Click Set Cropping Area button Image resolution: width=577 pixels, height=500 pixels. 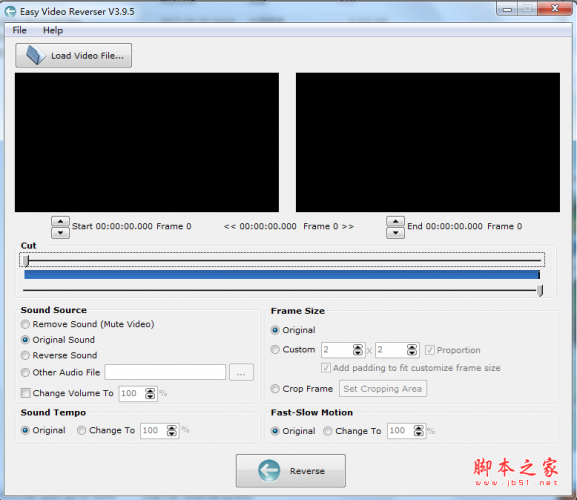tap(383, 389)
